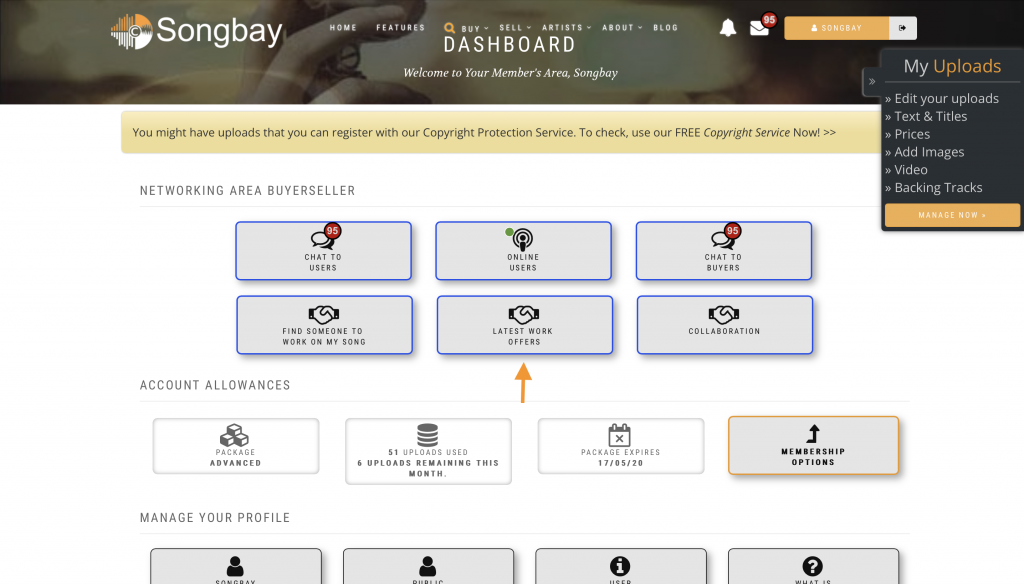Screen dimensions: 1024x584
Task: Click the 95 badge on mail icon
Action: [x=769, y=20]
